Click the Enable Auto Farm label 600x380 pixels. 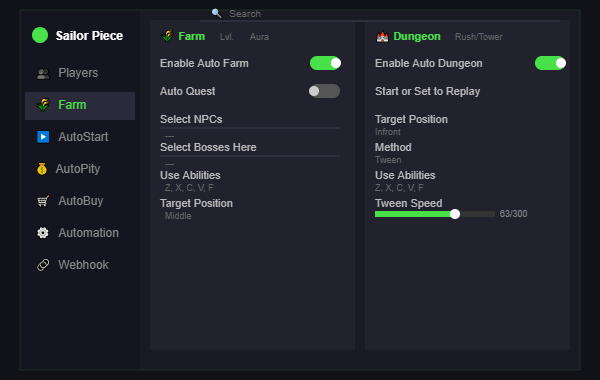(x=204, y=63)
